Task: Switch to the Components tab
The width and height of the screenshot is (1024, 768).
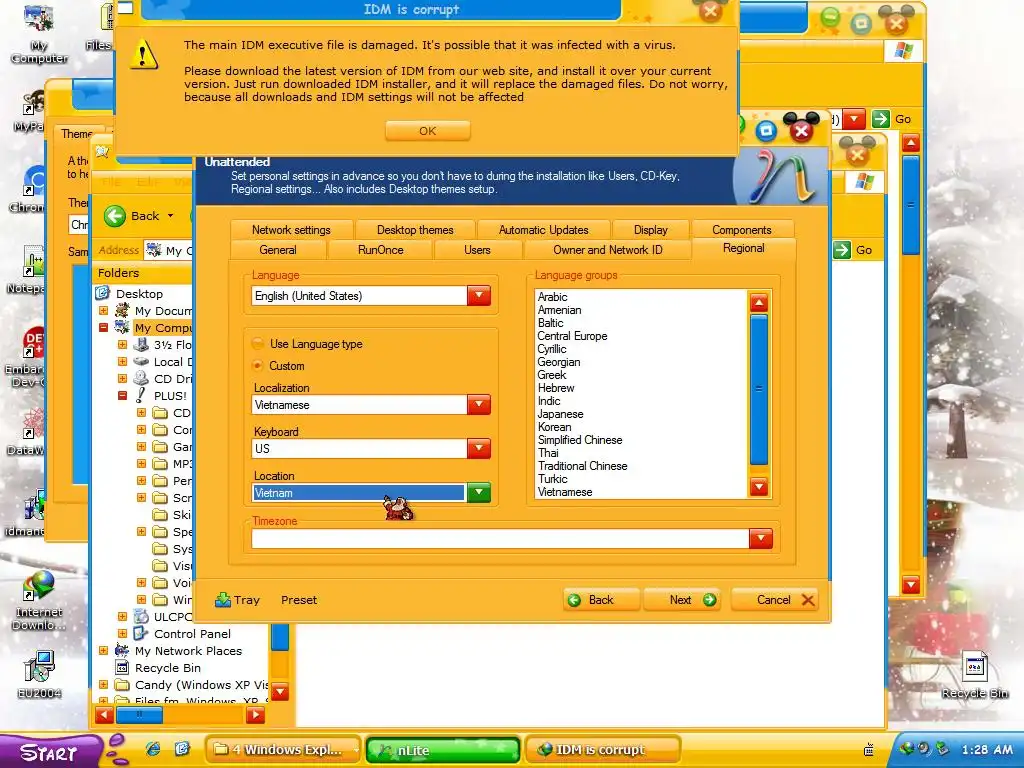Action: click(x=742, y=230)
